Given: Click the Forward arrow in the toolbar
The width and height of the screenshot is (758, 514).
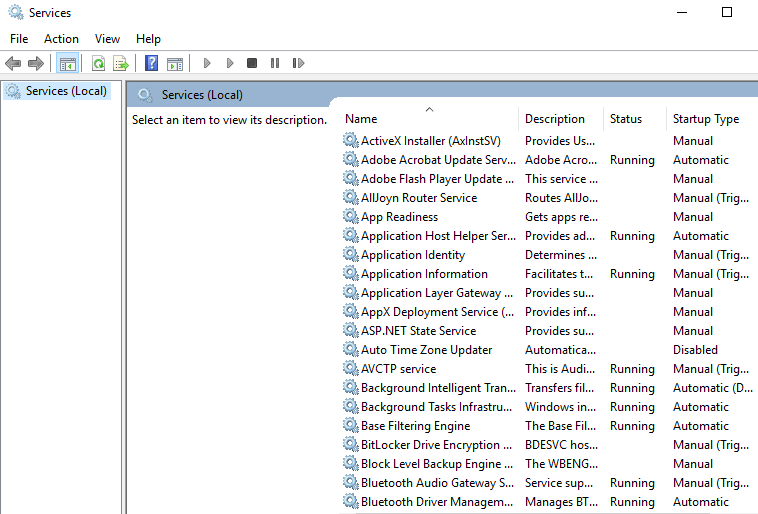Looking at the screenshot, I should pos(36,63).
